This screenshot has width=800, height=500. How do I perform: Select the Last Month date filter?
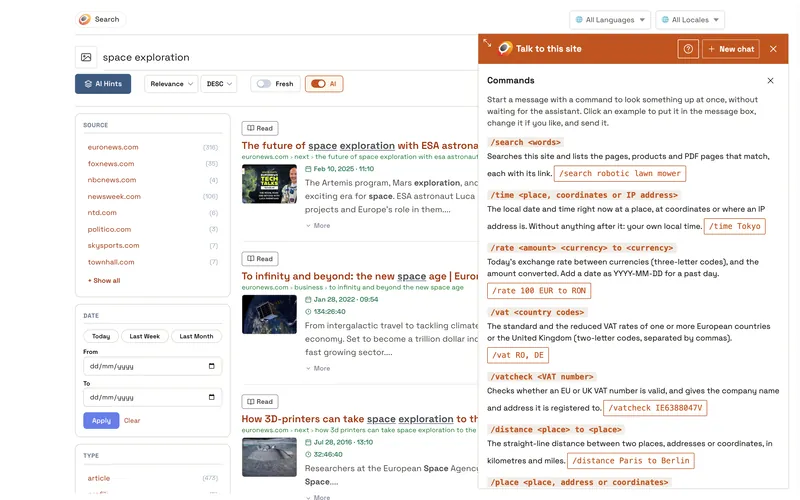(x=196, y=336)
